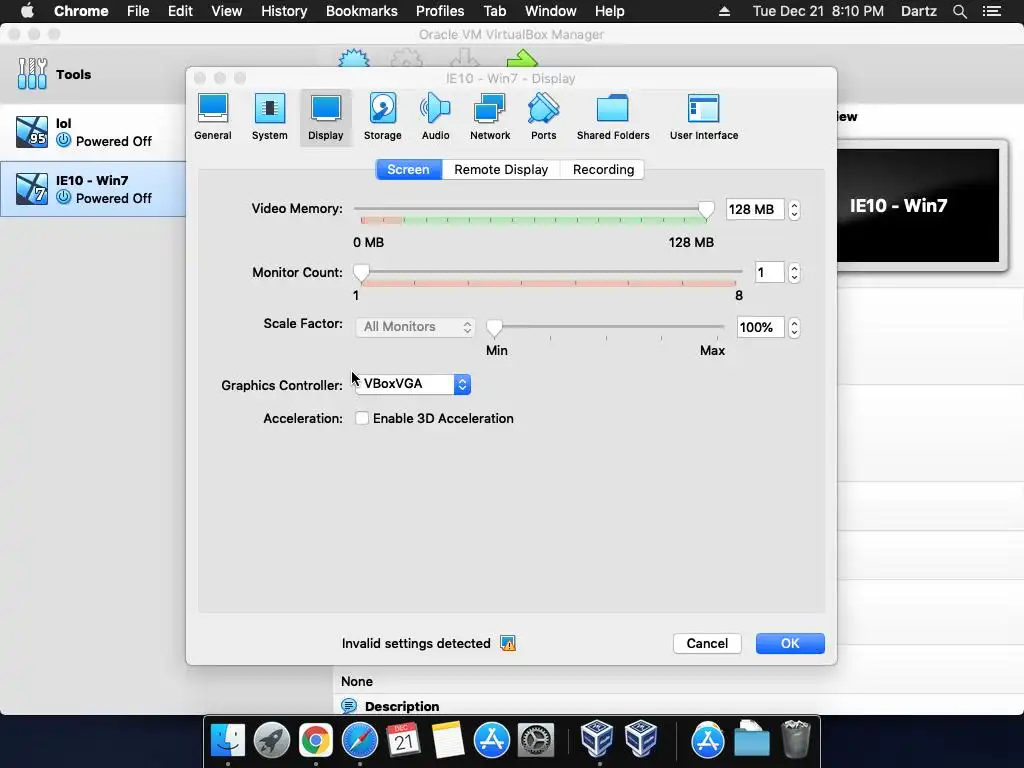Open the Help menu
The image size is (1024, 768).
pyautogui.click(x=609, y=11)
